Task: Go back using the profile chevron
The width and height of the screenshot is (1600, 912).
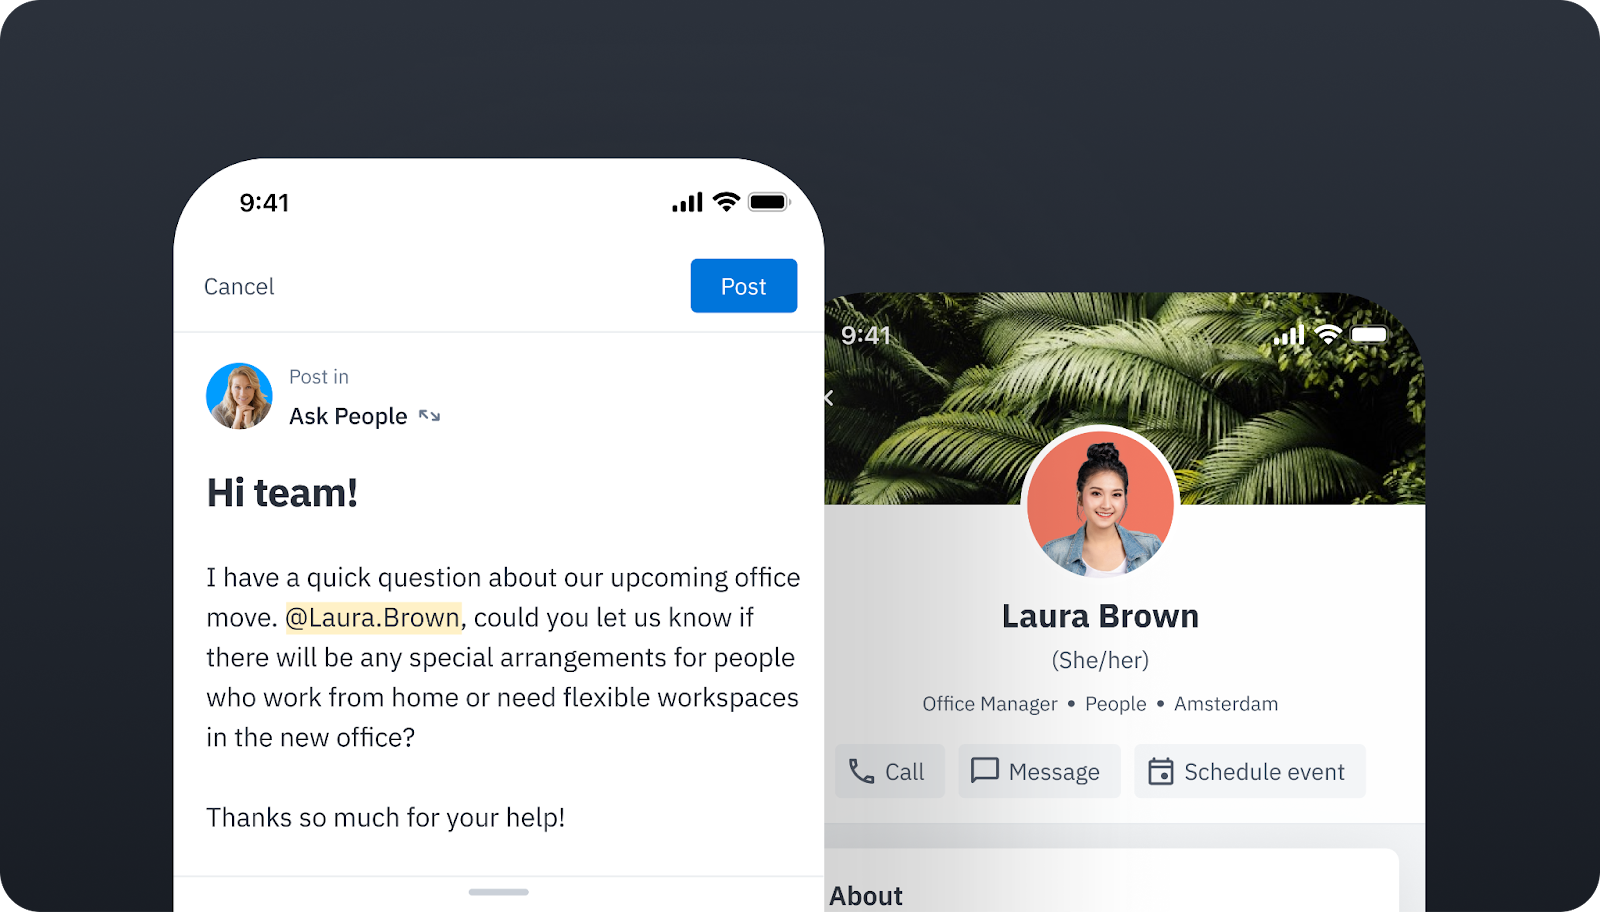Action: point(829,398)
